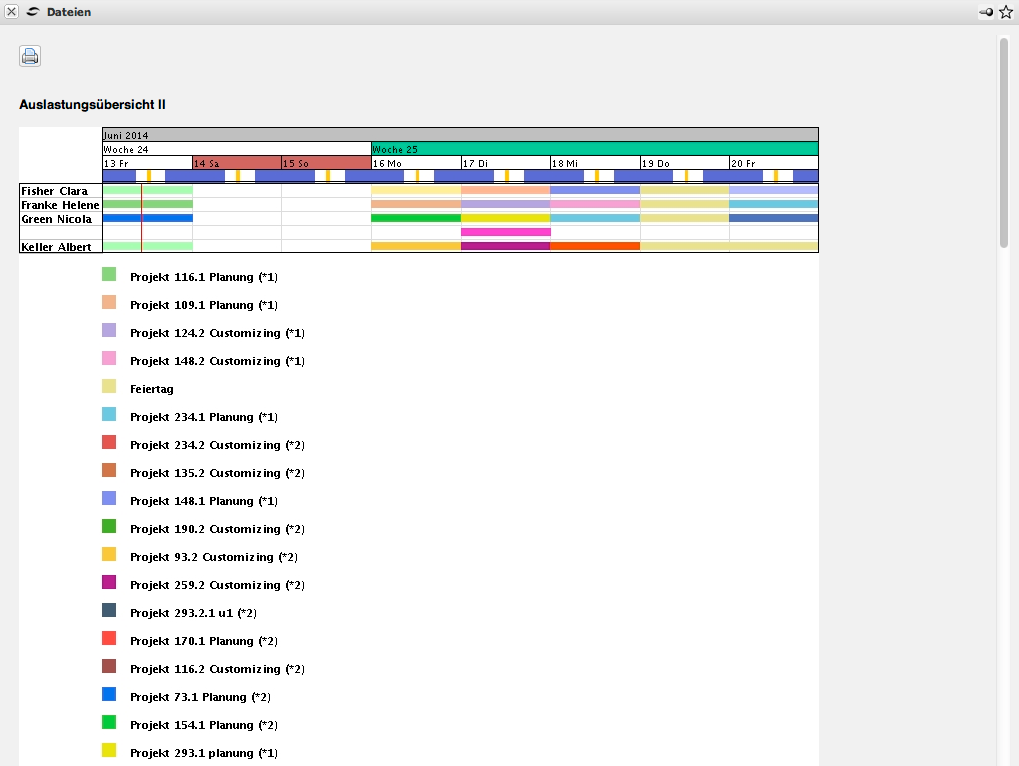
Task: Click Keller Albert's orange-red bar on 18 Mi
Action: point(594,246)
